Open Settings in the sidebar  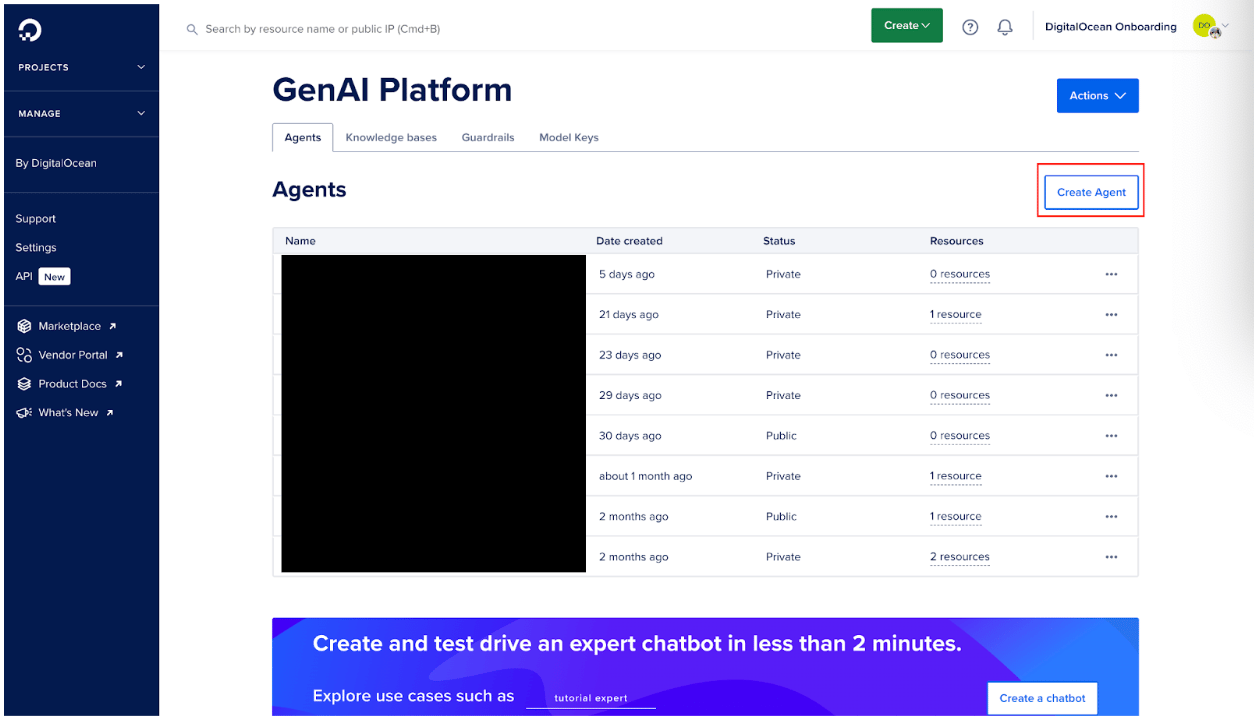point(36,248)
